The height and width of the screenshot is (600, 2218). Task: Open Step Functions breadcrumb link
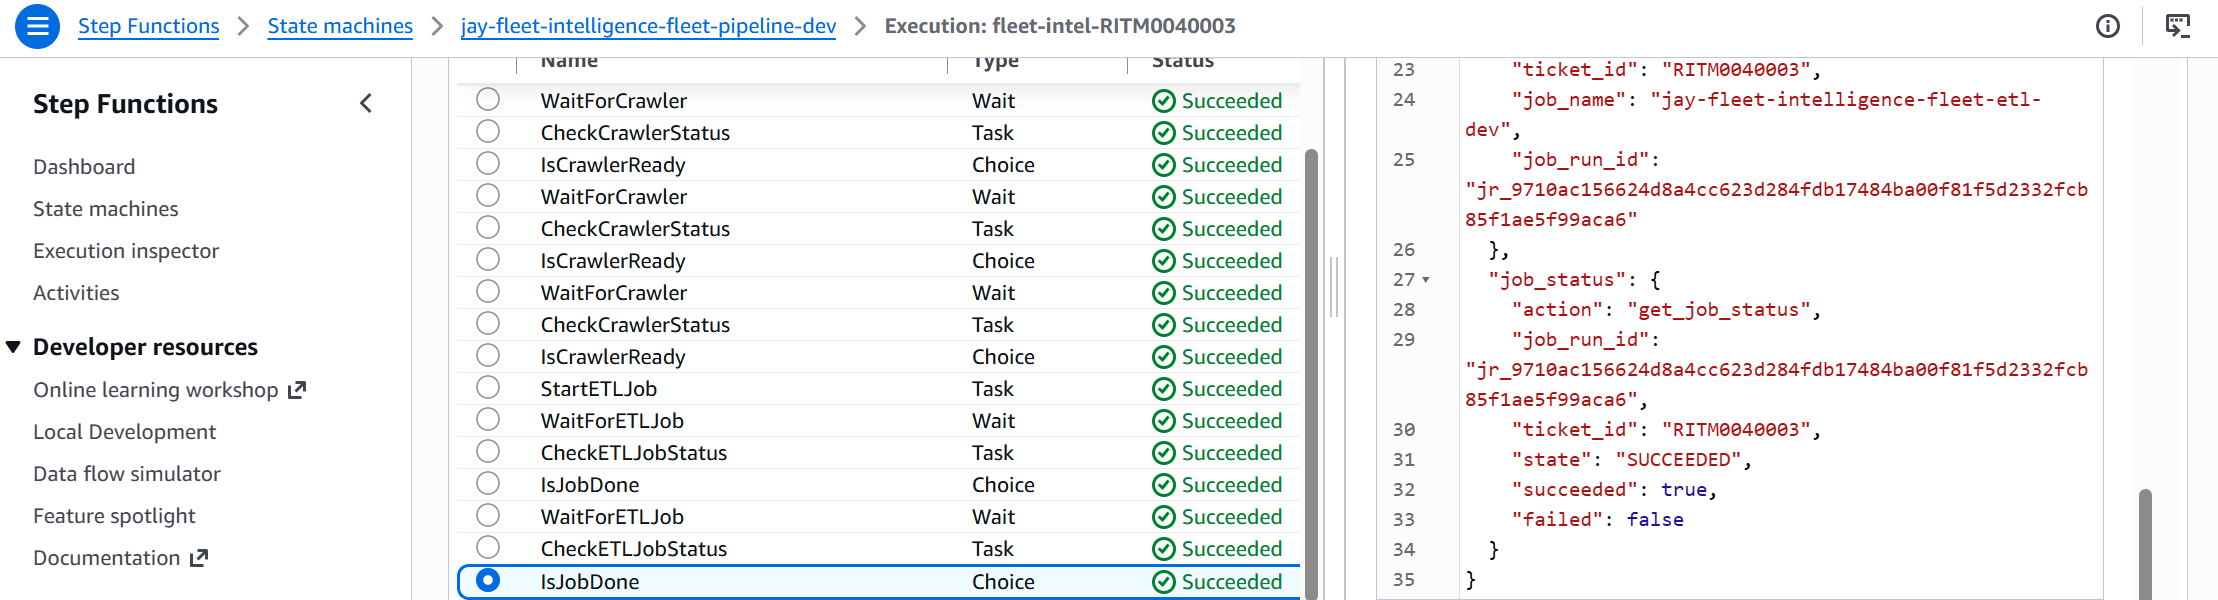pos(149,26)
